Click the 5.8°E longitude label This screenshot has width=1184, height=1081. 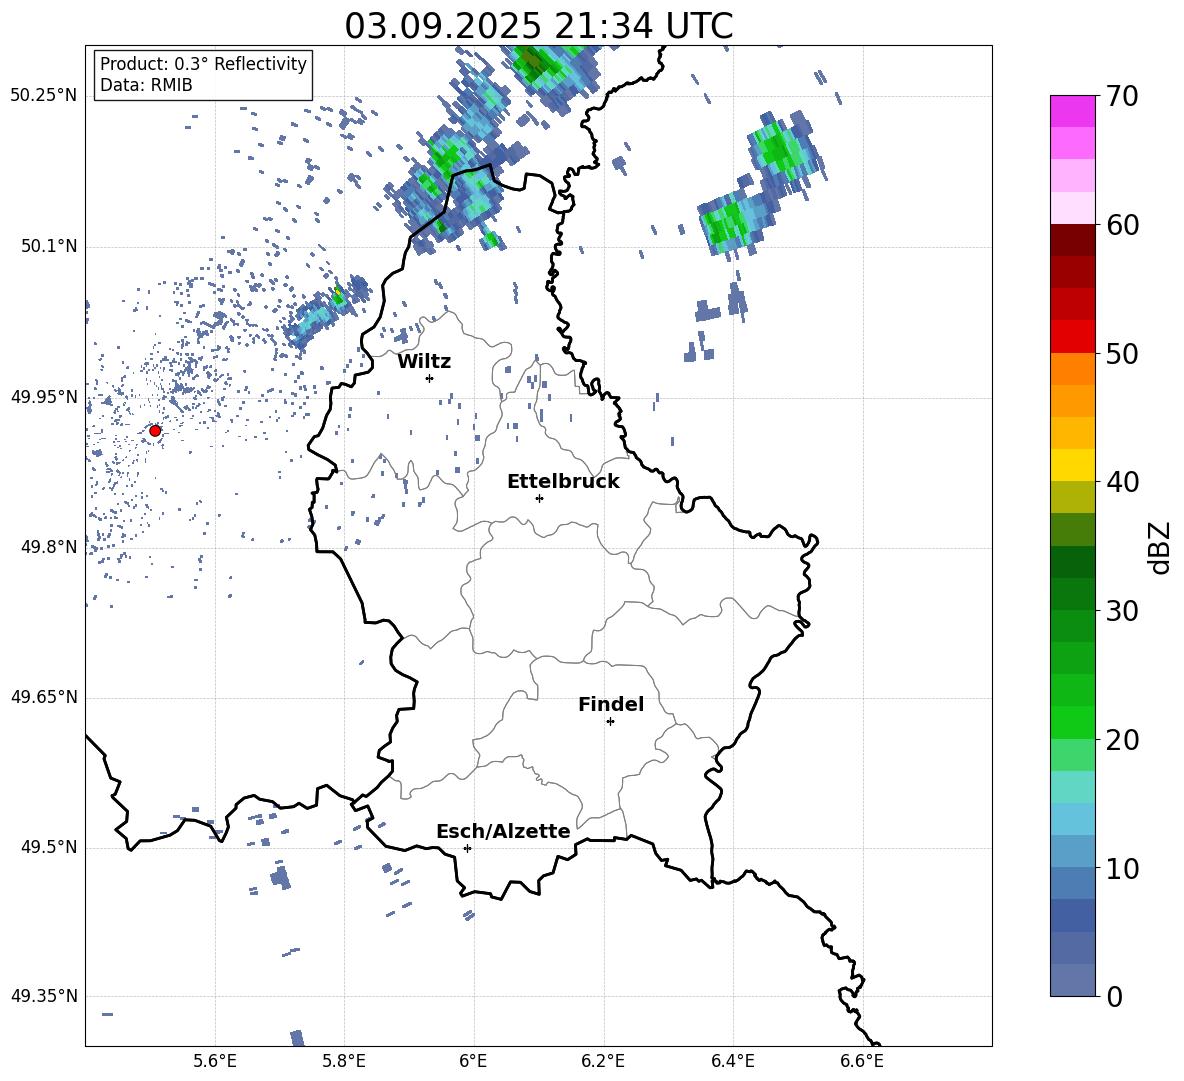[344, 1061]
